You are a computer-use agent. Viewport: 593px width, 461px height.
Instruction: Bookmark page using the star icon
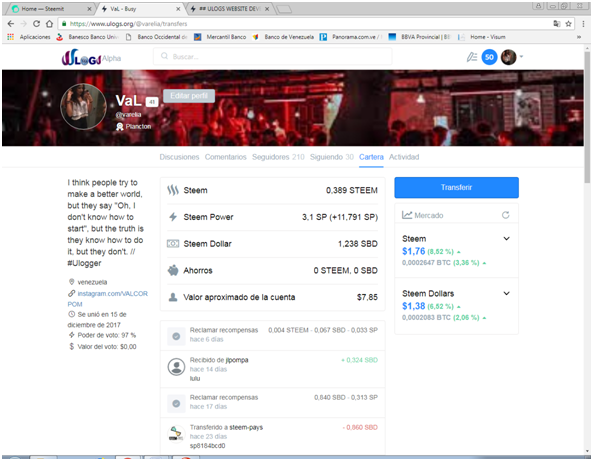[568, 24]
